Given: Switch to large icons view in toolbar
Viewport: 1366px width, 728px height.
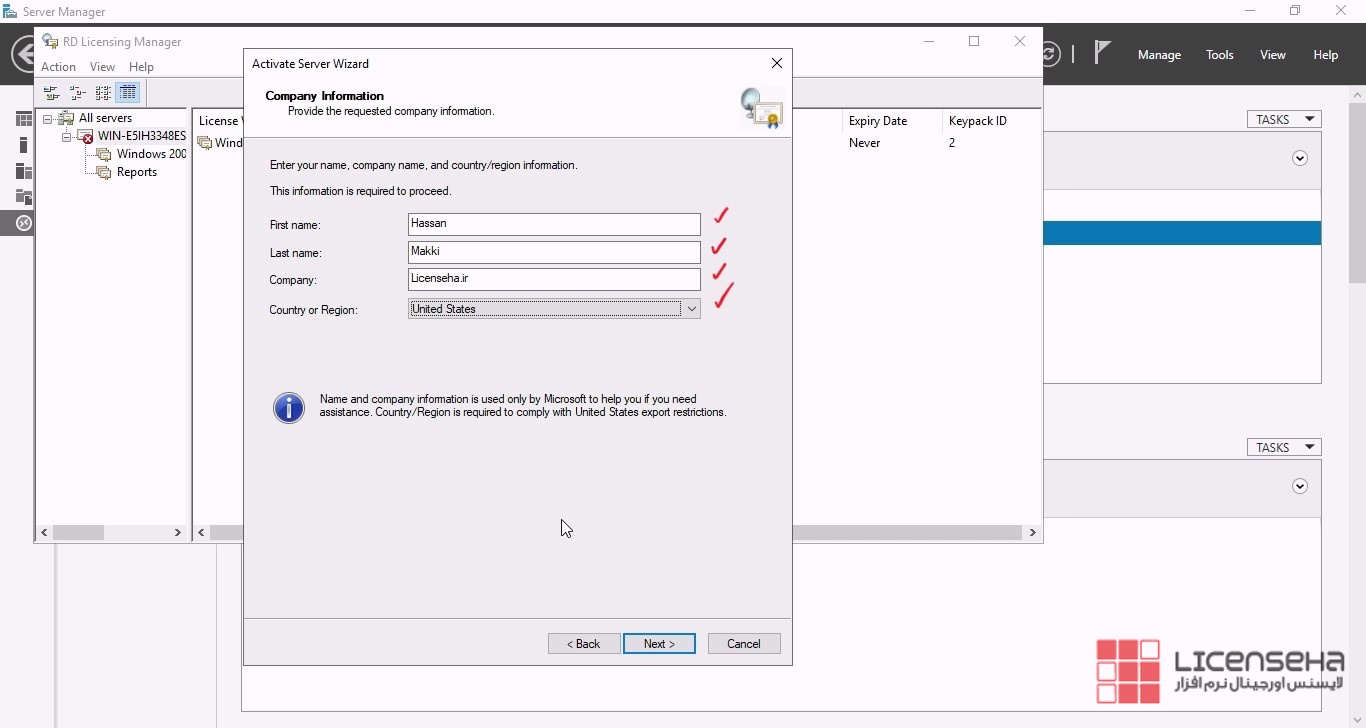Looking at the screenshot, I should (52, 93).
